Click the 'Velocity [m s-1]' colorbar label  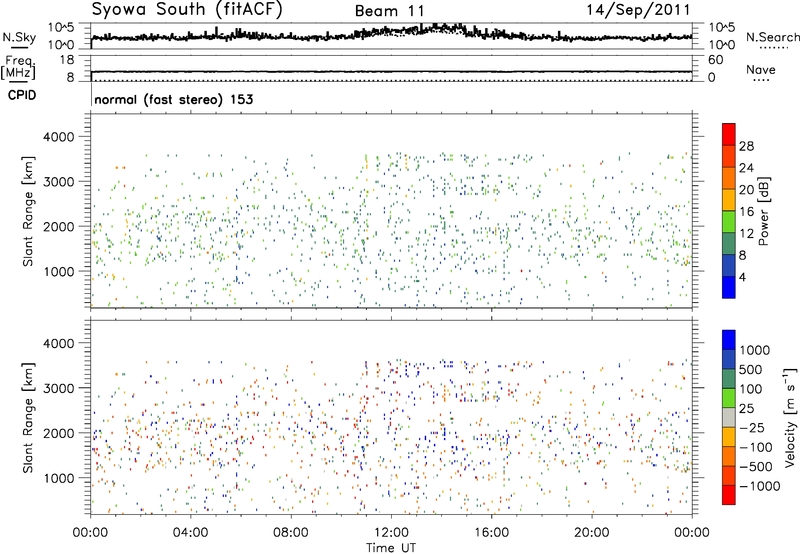790,417
